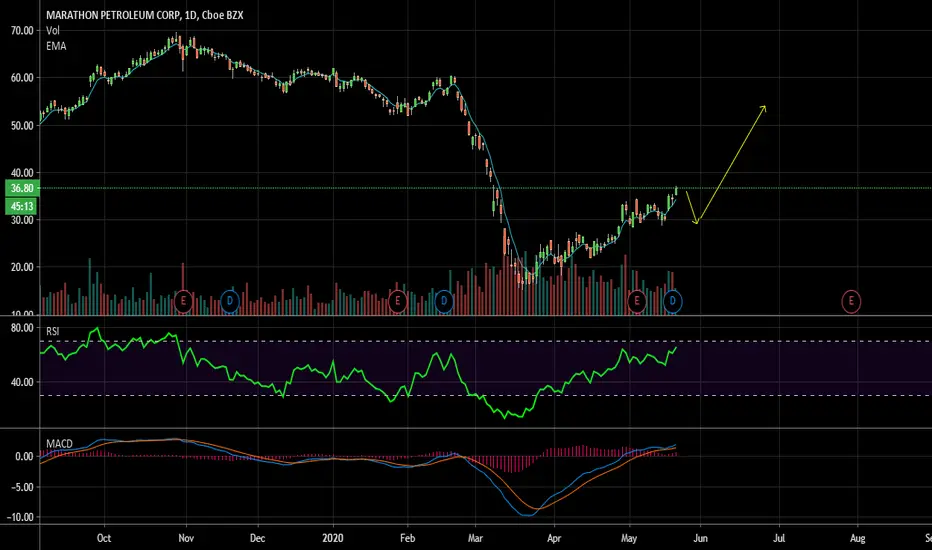Image resolution: width=932 pixels, height=550 pixels.
Task: Click the Dec label on time axis
Action: [x=257, y=538]
